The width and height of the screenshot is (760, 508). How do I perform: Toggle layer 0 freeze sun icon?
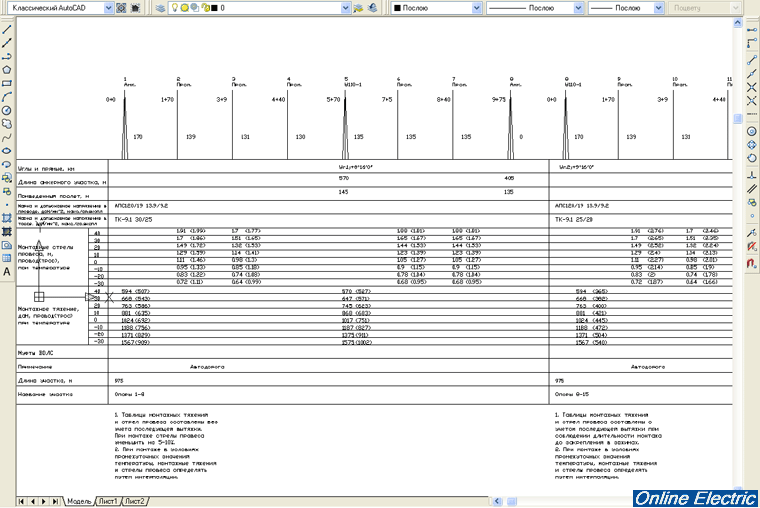[185, 8]
